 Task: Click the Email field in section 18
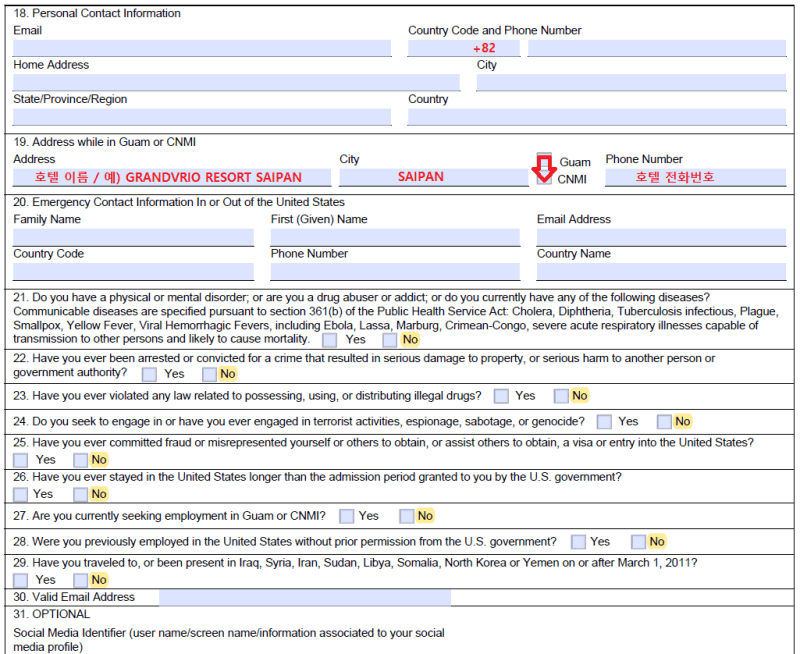coord(202,48)
